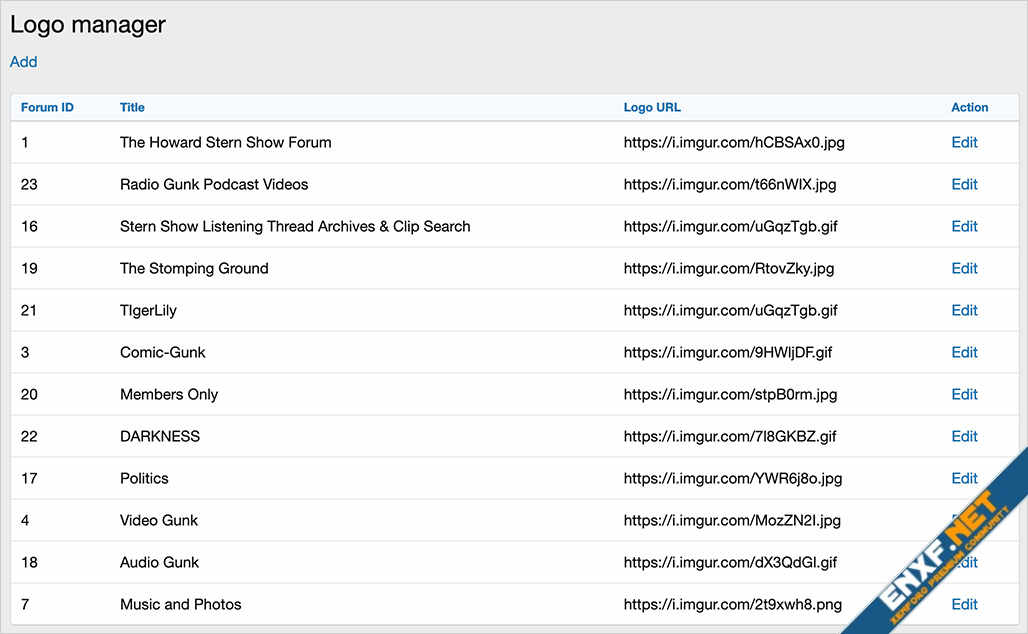Select the title TIgerLily
1028x634 pixels.
(x=148, y=310)
